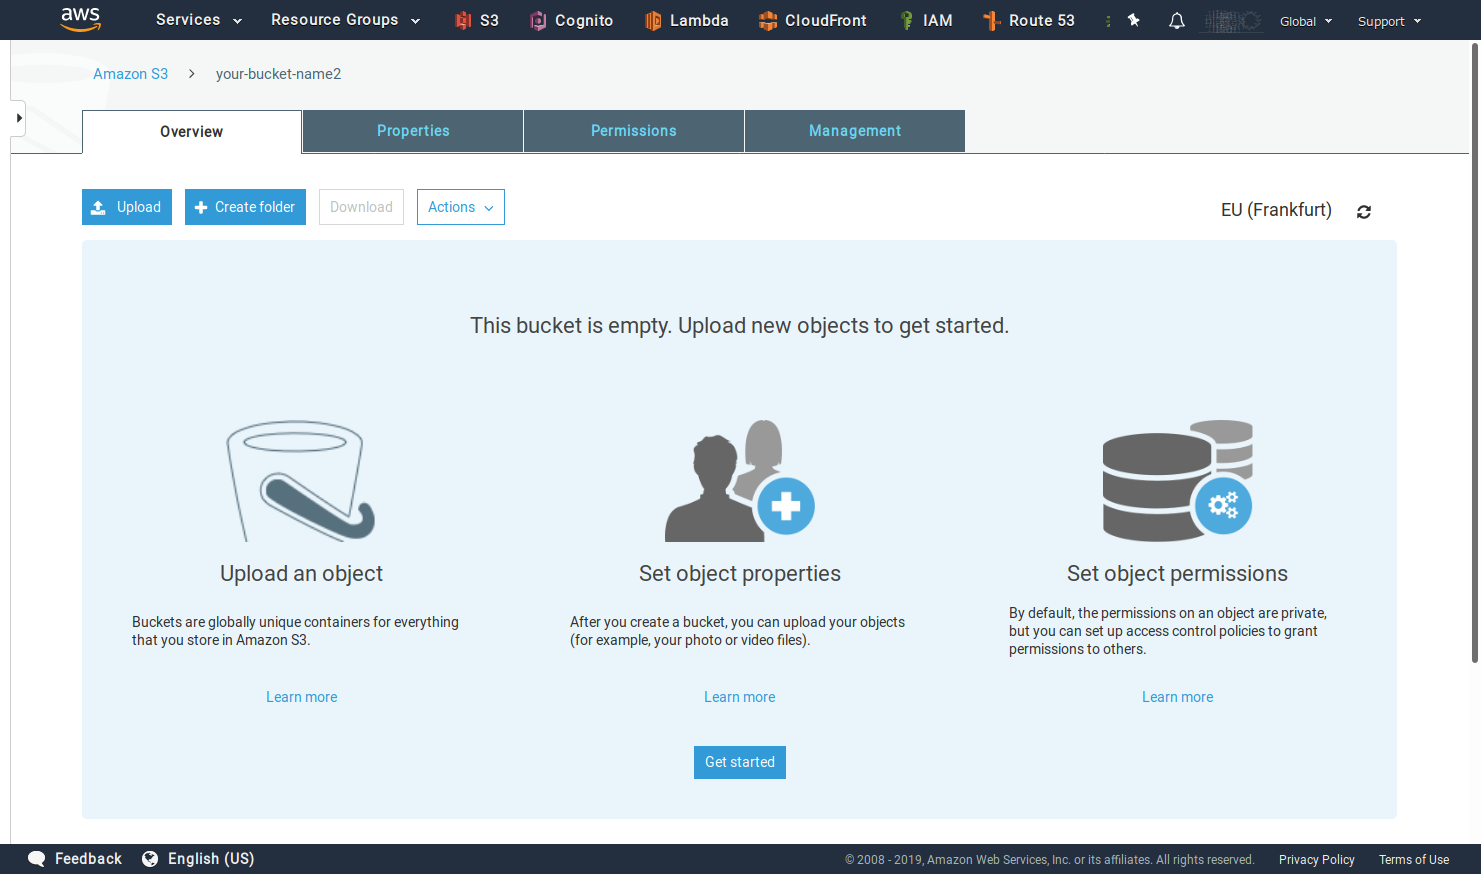1481x874 pixels.
Task: Open the Route 53 shortcut
Action: tap(1028, 20)
